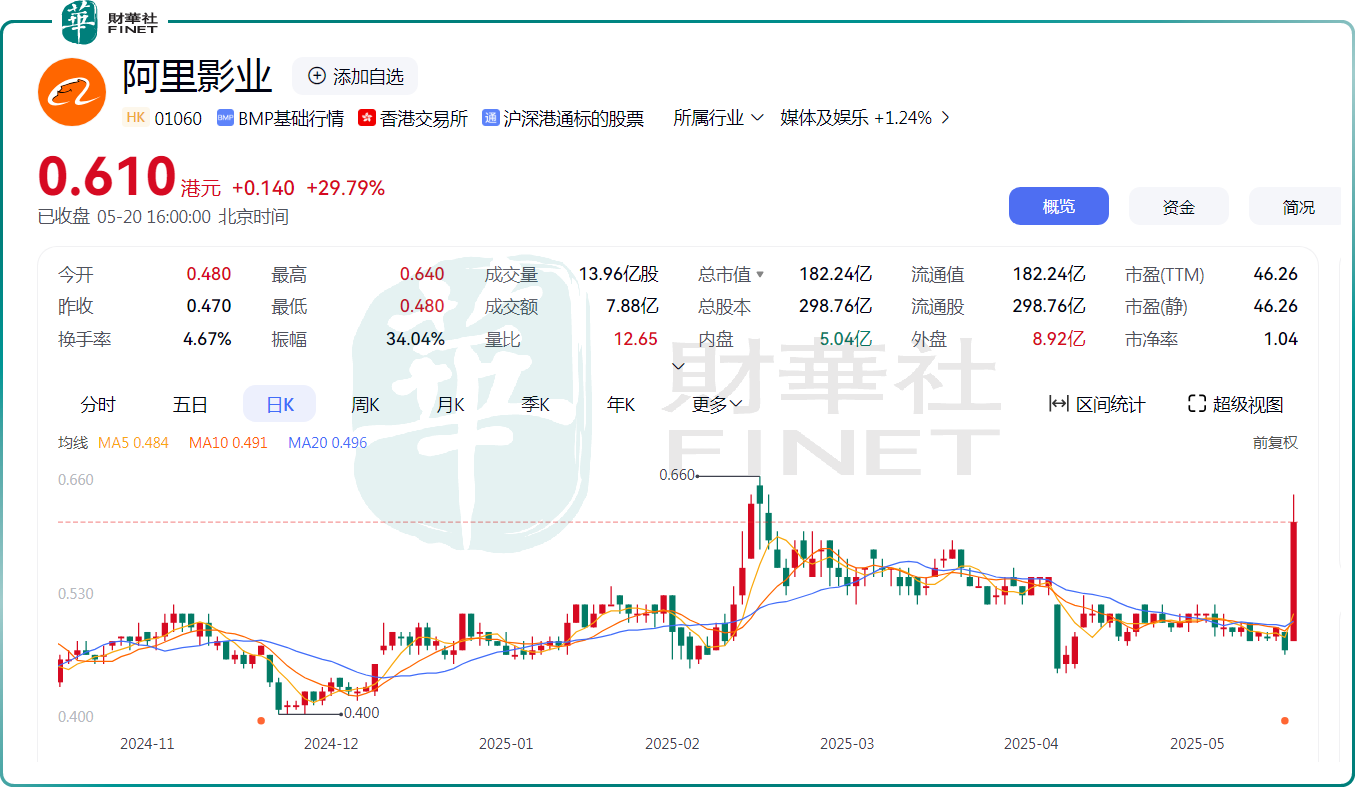The image size is (1355, 807).
Task: Click the 成交量 value 13.96亿股
Action: click(618, 274)
